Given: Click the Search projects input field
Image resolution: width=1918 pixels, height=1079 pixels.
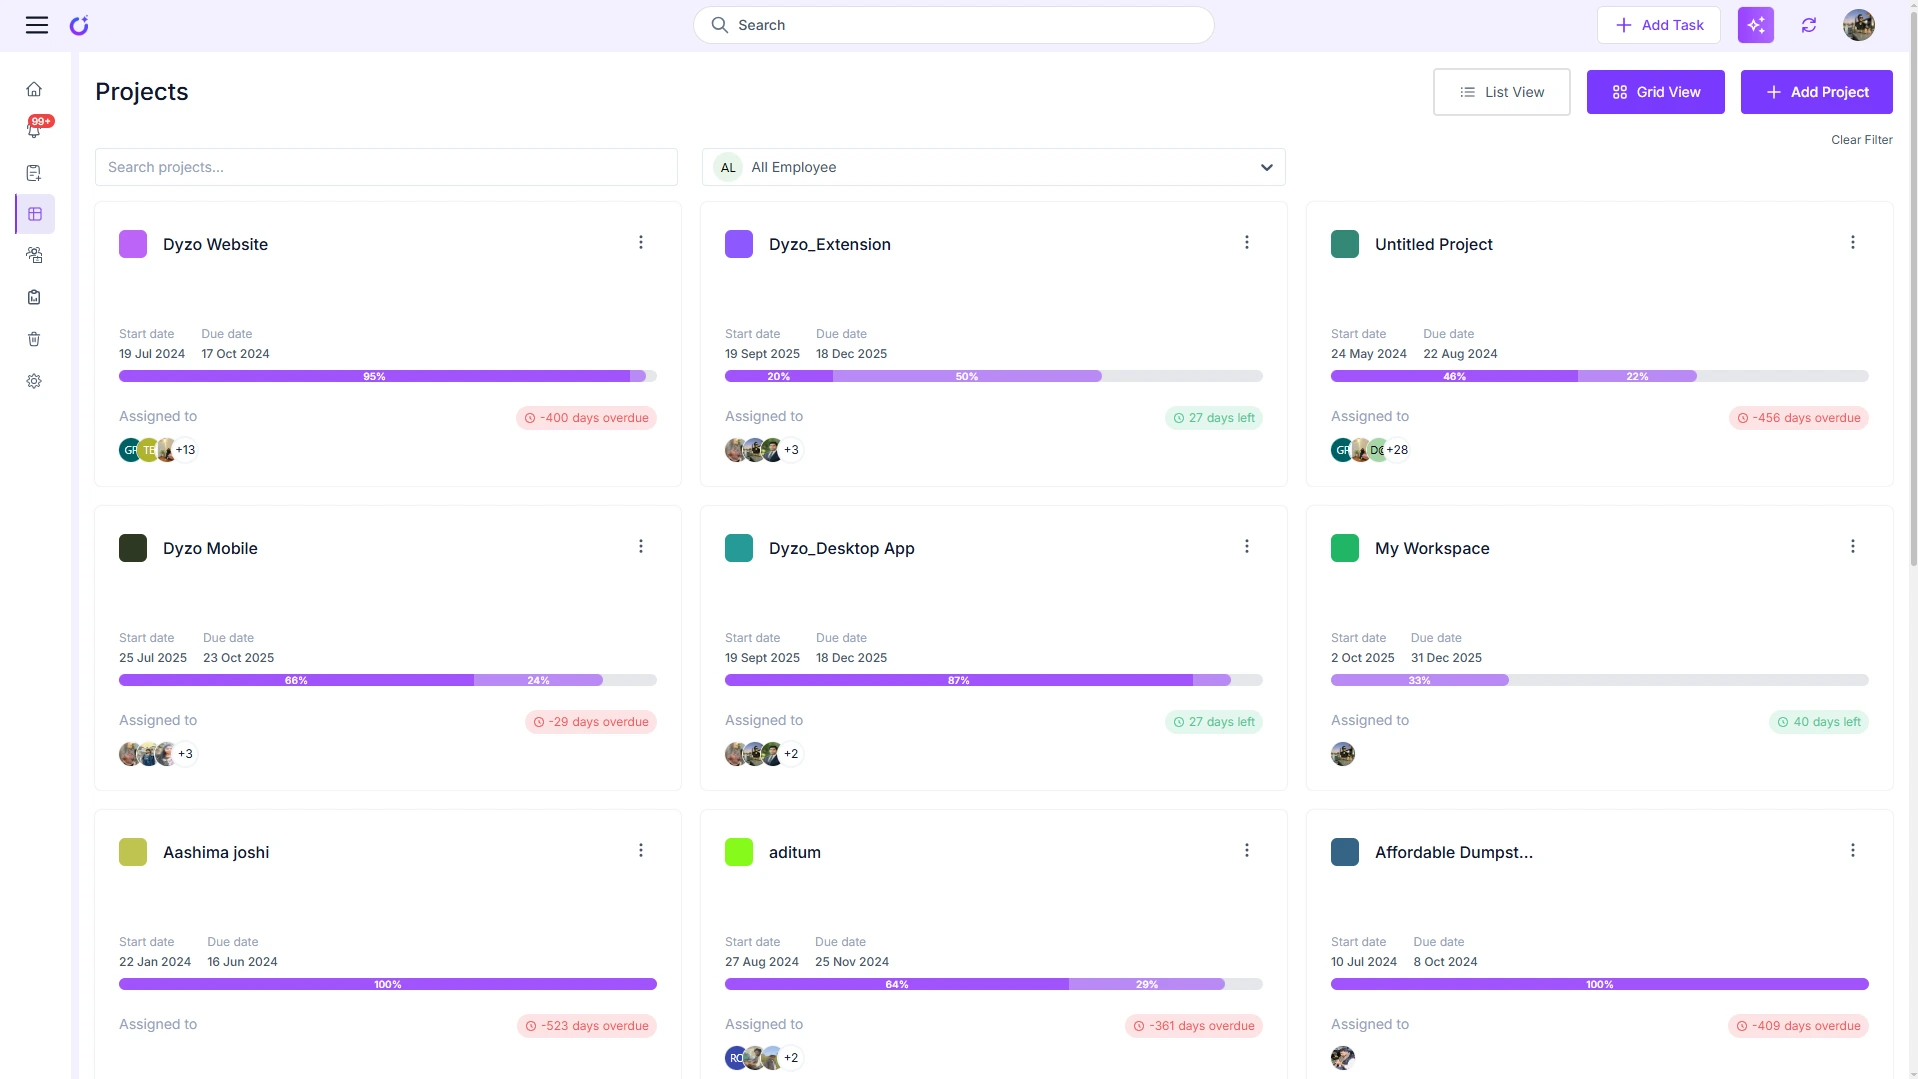Looking at the screenshot, I should (386, 167).
